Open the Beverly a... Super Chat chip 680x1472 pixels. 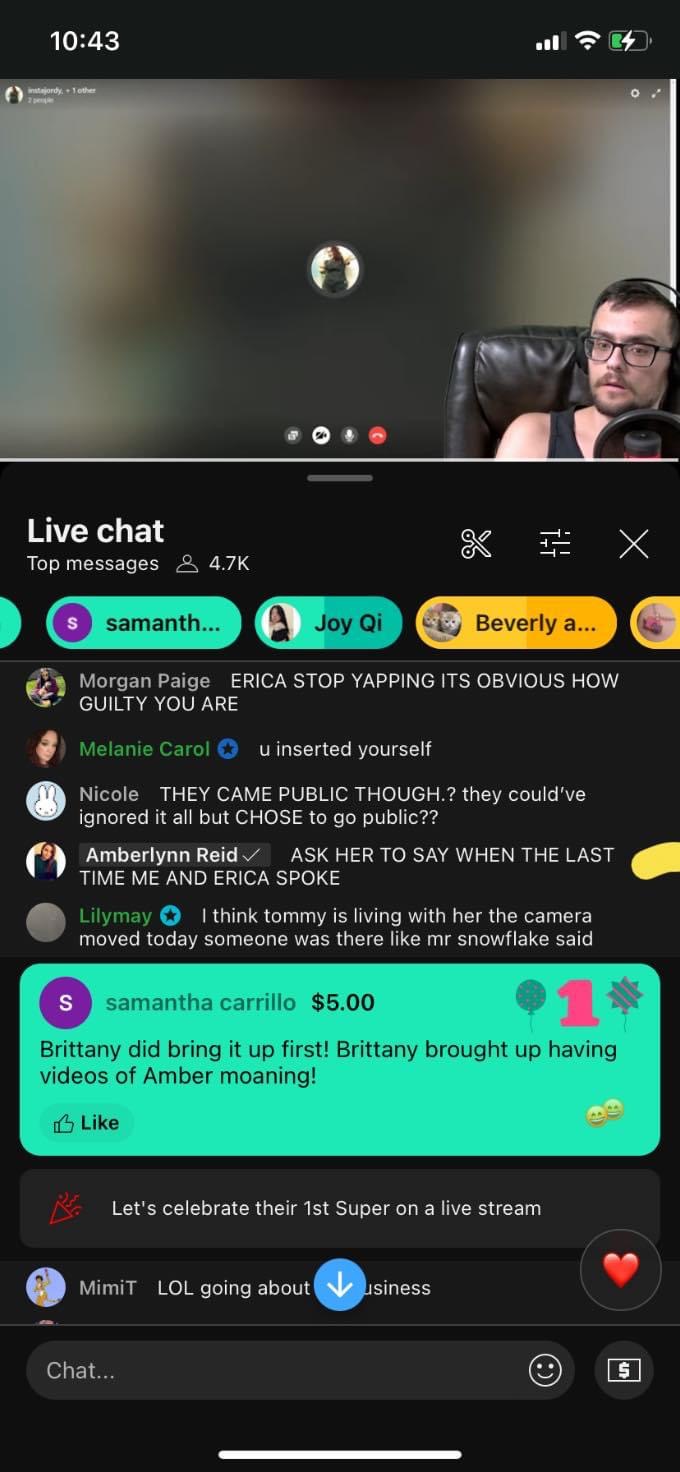pyautogui.click(x=516, y=623)
